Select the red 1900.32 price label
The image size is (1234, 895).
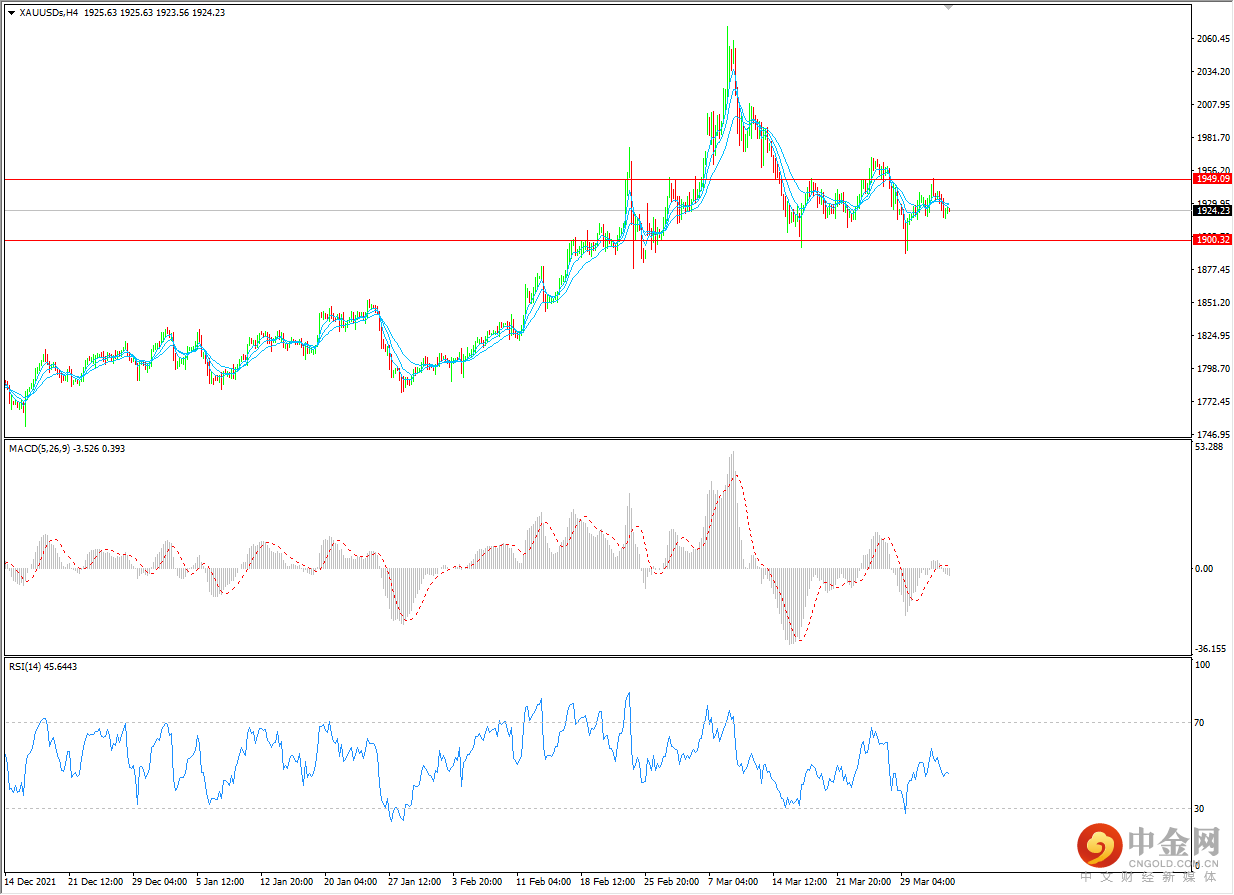click(1212, 240)
